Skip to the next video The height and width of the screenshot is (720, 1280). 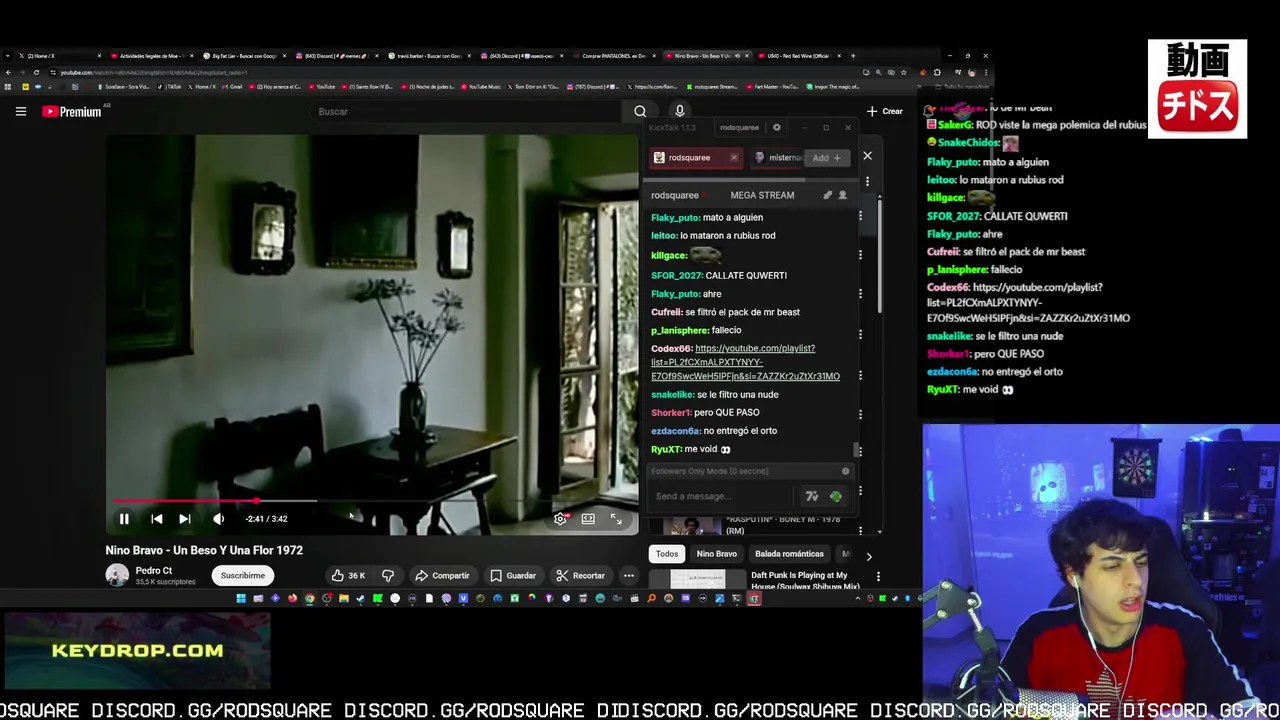pos(184,518)
